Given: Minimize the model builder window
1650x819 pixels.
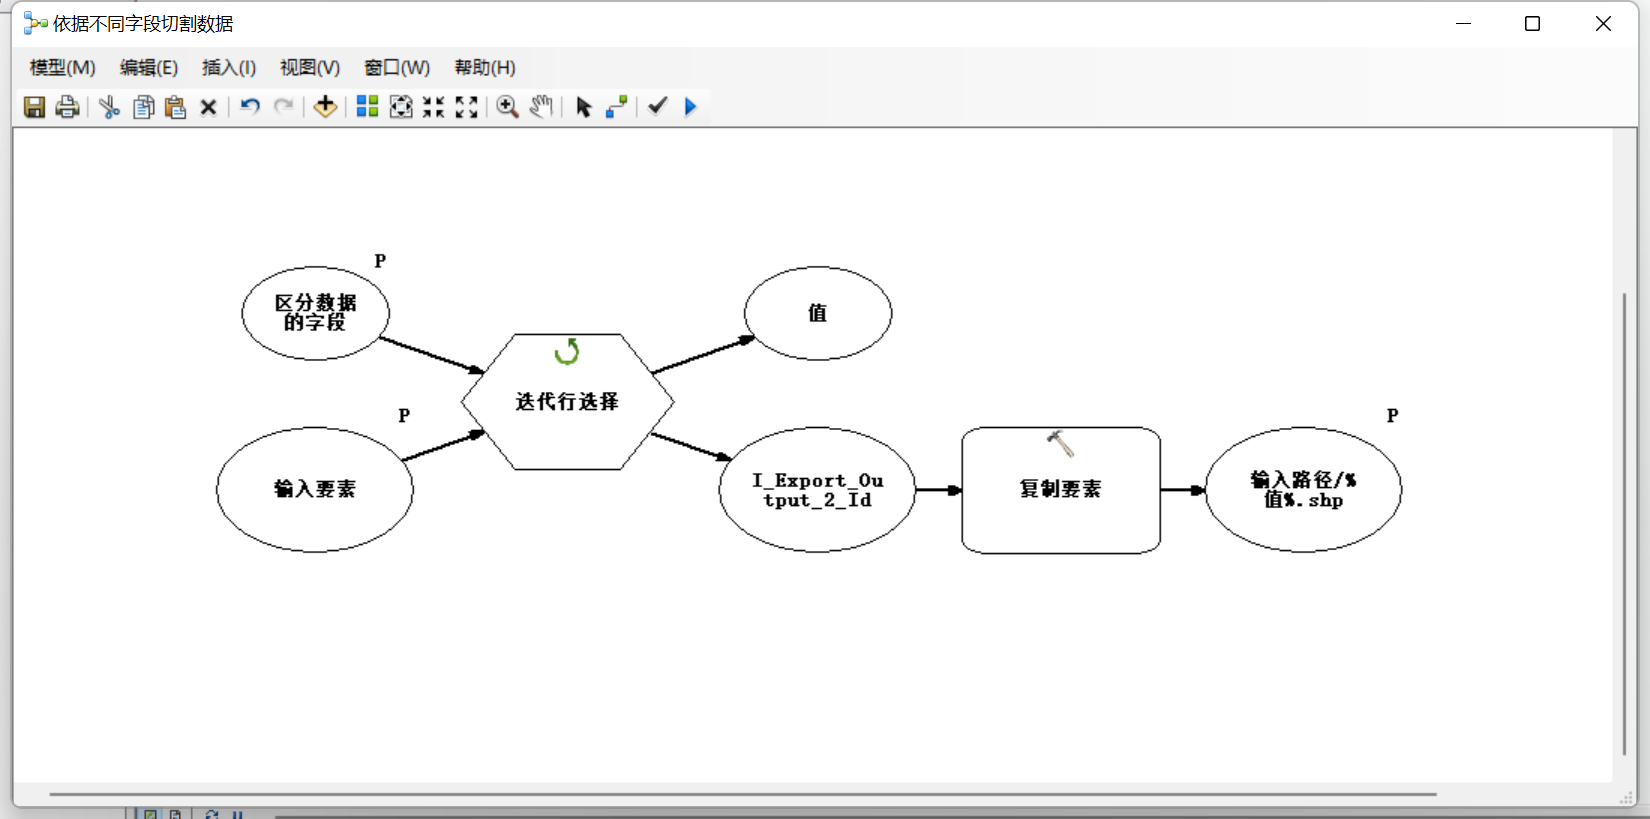Looking at the screenshot, I should [x=1463, y=23].
